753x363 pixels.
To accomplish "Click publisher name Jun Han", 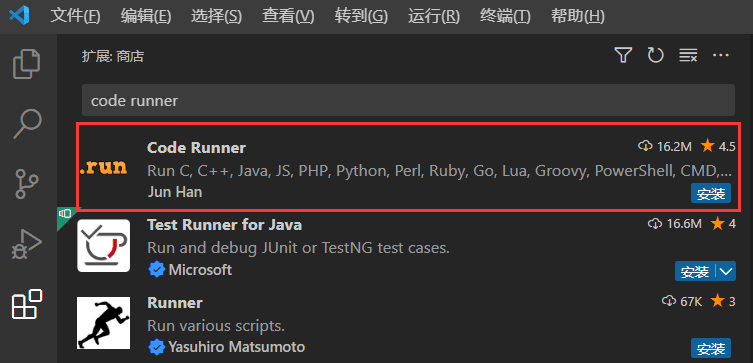I will click(x=174, y=192).
